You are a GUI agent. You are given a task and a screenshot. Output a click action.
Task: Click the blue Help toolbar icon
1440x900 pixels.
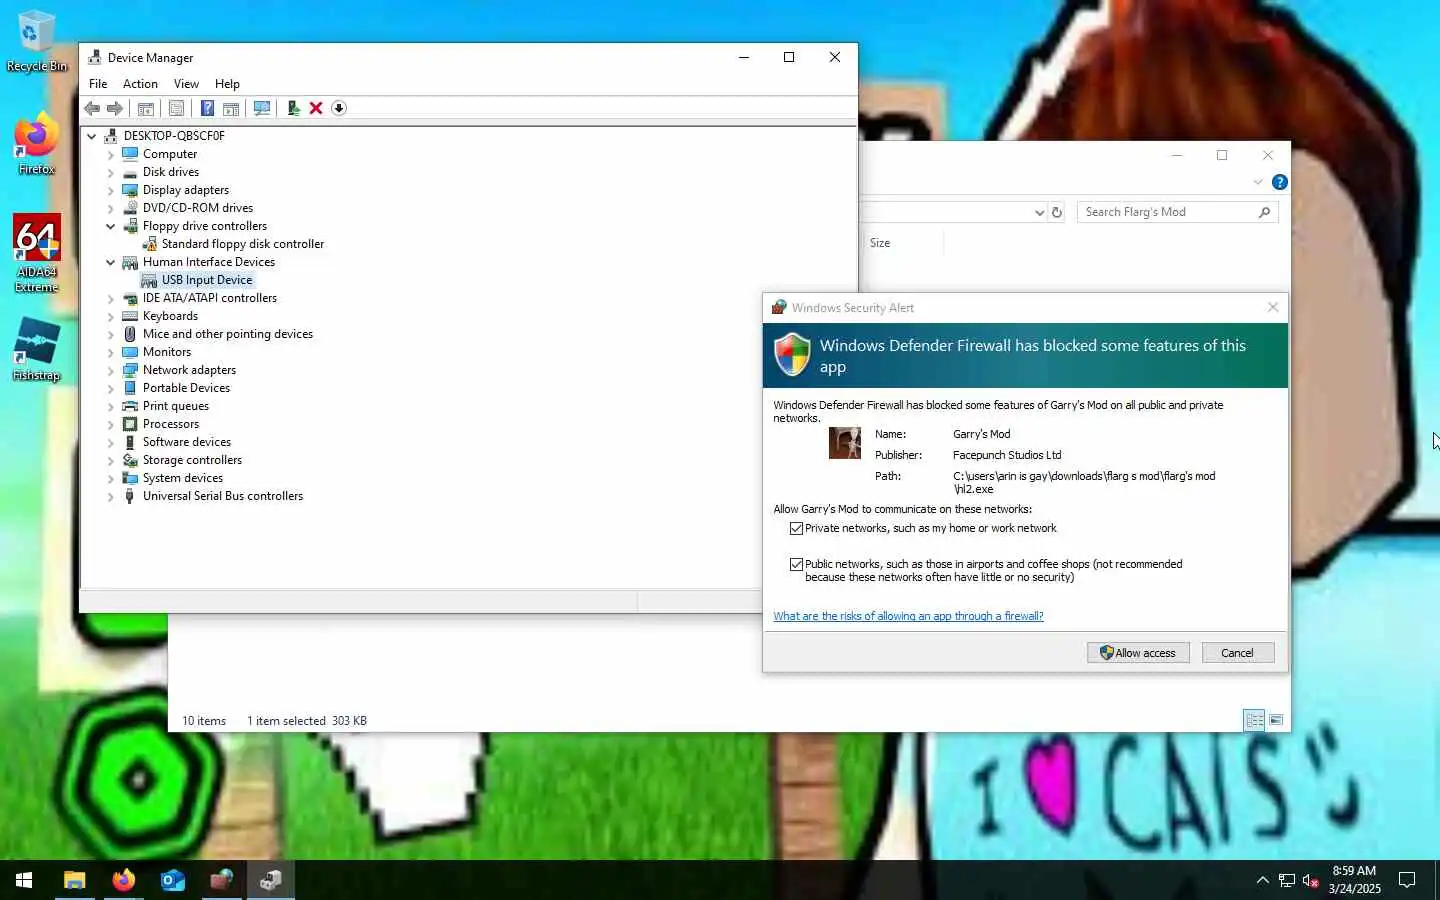(207, 108)
